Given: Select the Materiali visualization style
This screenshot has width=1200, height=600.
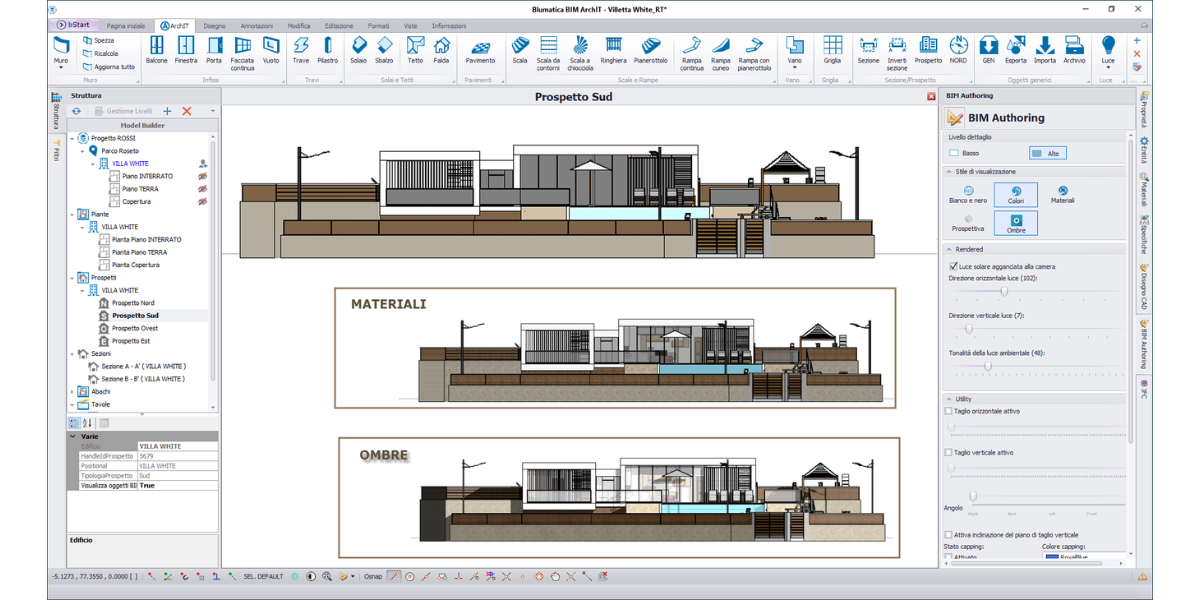Looking at the screenshot, I should pyautogui.click(x=1063, y=194).
